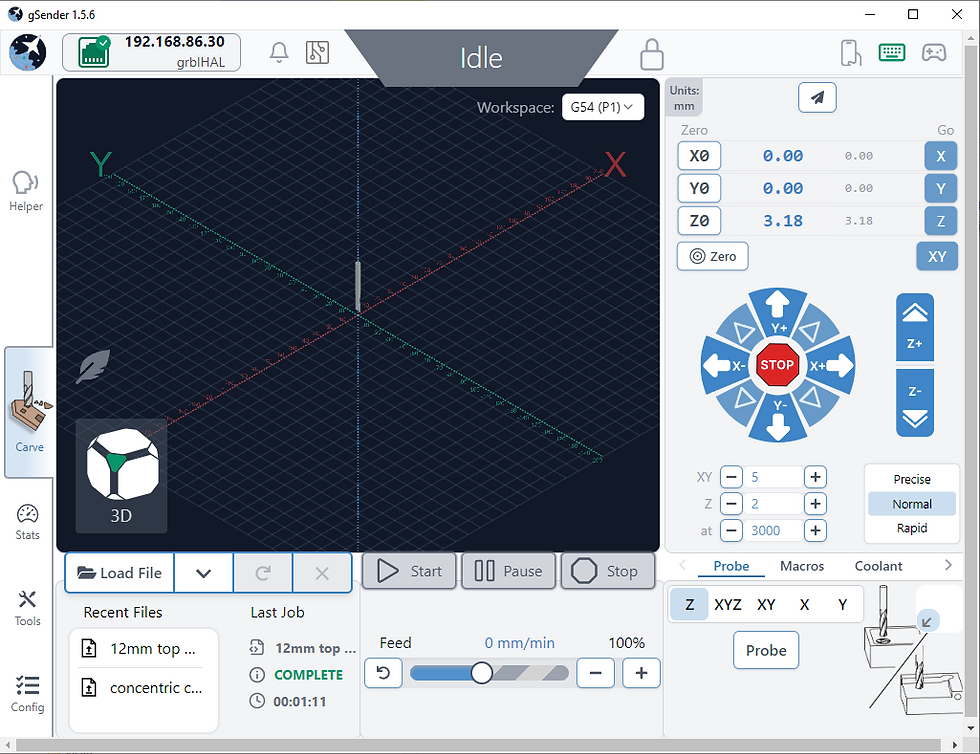
Task: Decrease feed override with minus
Action: tap(596, 673)
